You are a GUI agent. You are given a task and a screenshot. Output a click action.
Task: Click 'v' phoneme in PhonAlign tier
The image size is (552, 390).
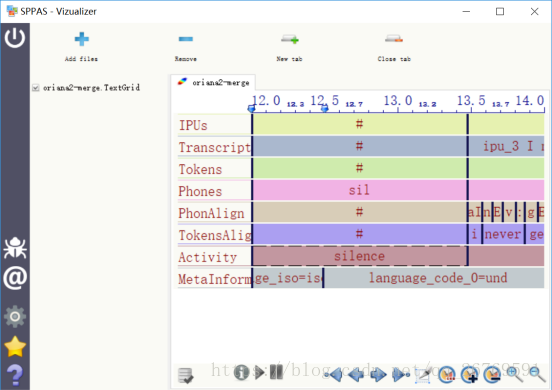click(509, 212)
